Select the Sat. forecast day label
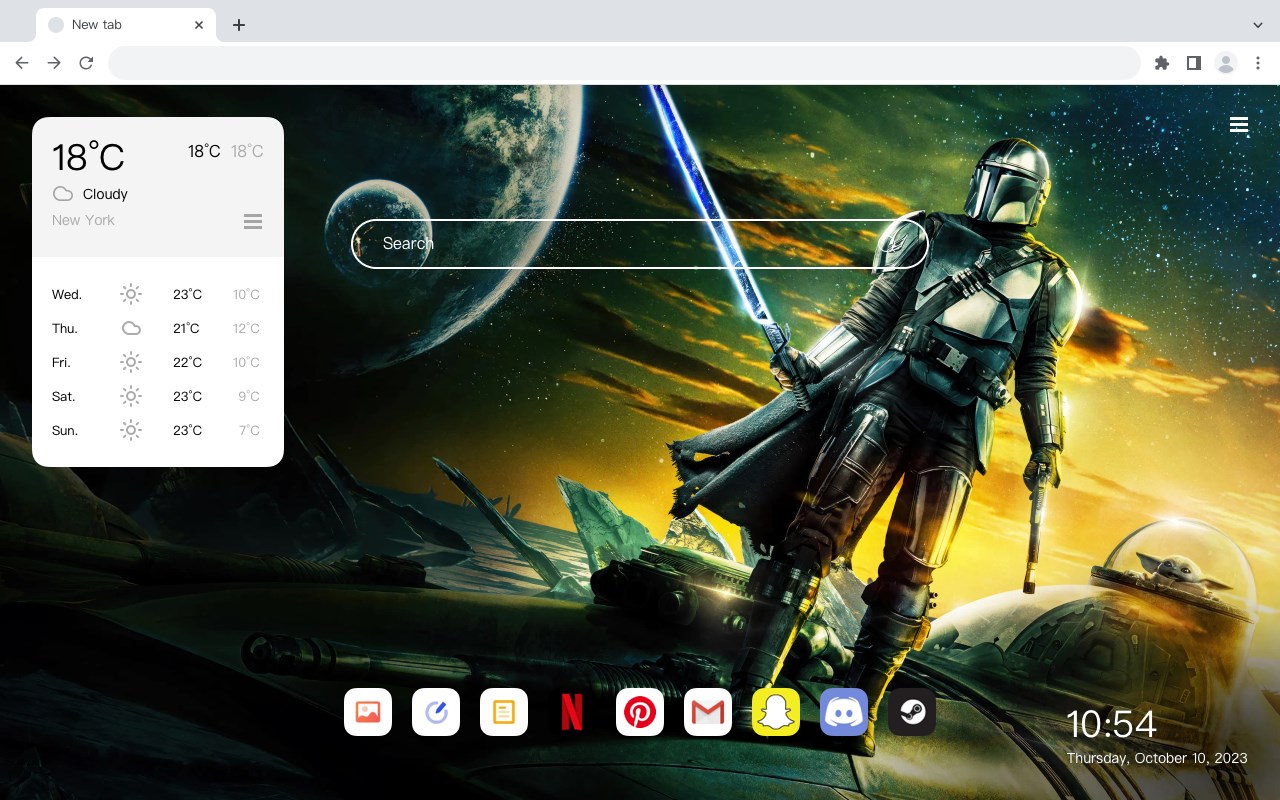The height and width of the screenshot is (800, 1280). pyautogui.click(x=64, y=396)
